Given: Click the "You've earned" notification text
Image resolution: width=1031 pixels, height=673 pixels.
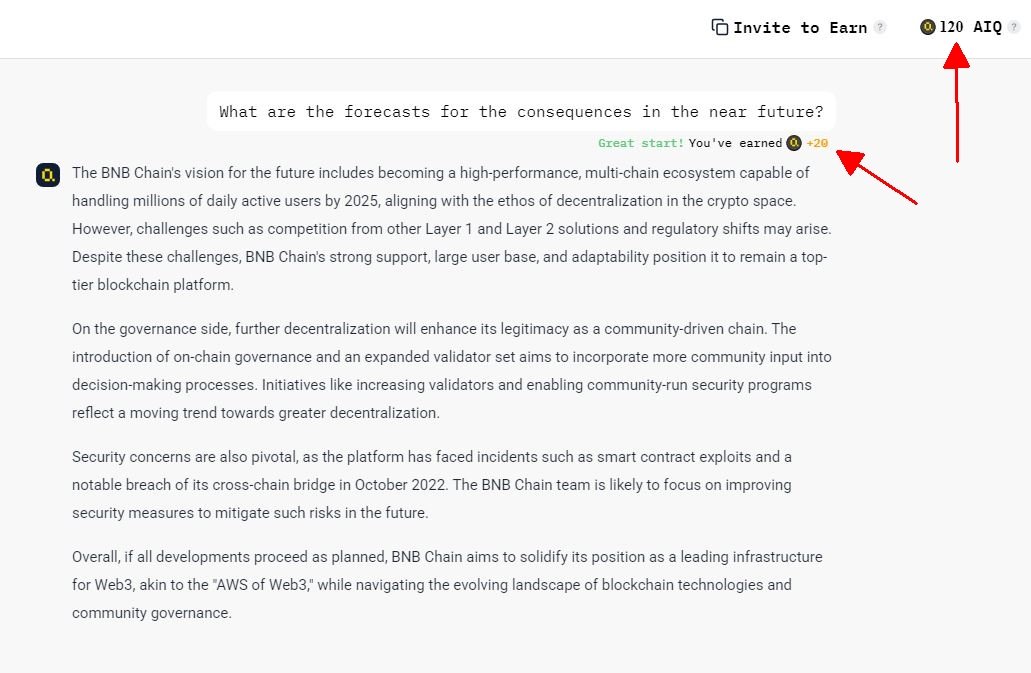Looking at the screenshot, I should pyautogui.click(x=735, y=143).
